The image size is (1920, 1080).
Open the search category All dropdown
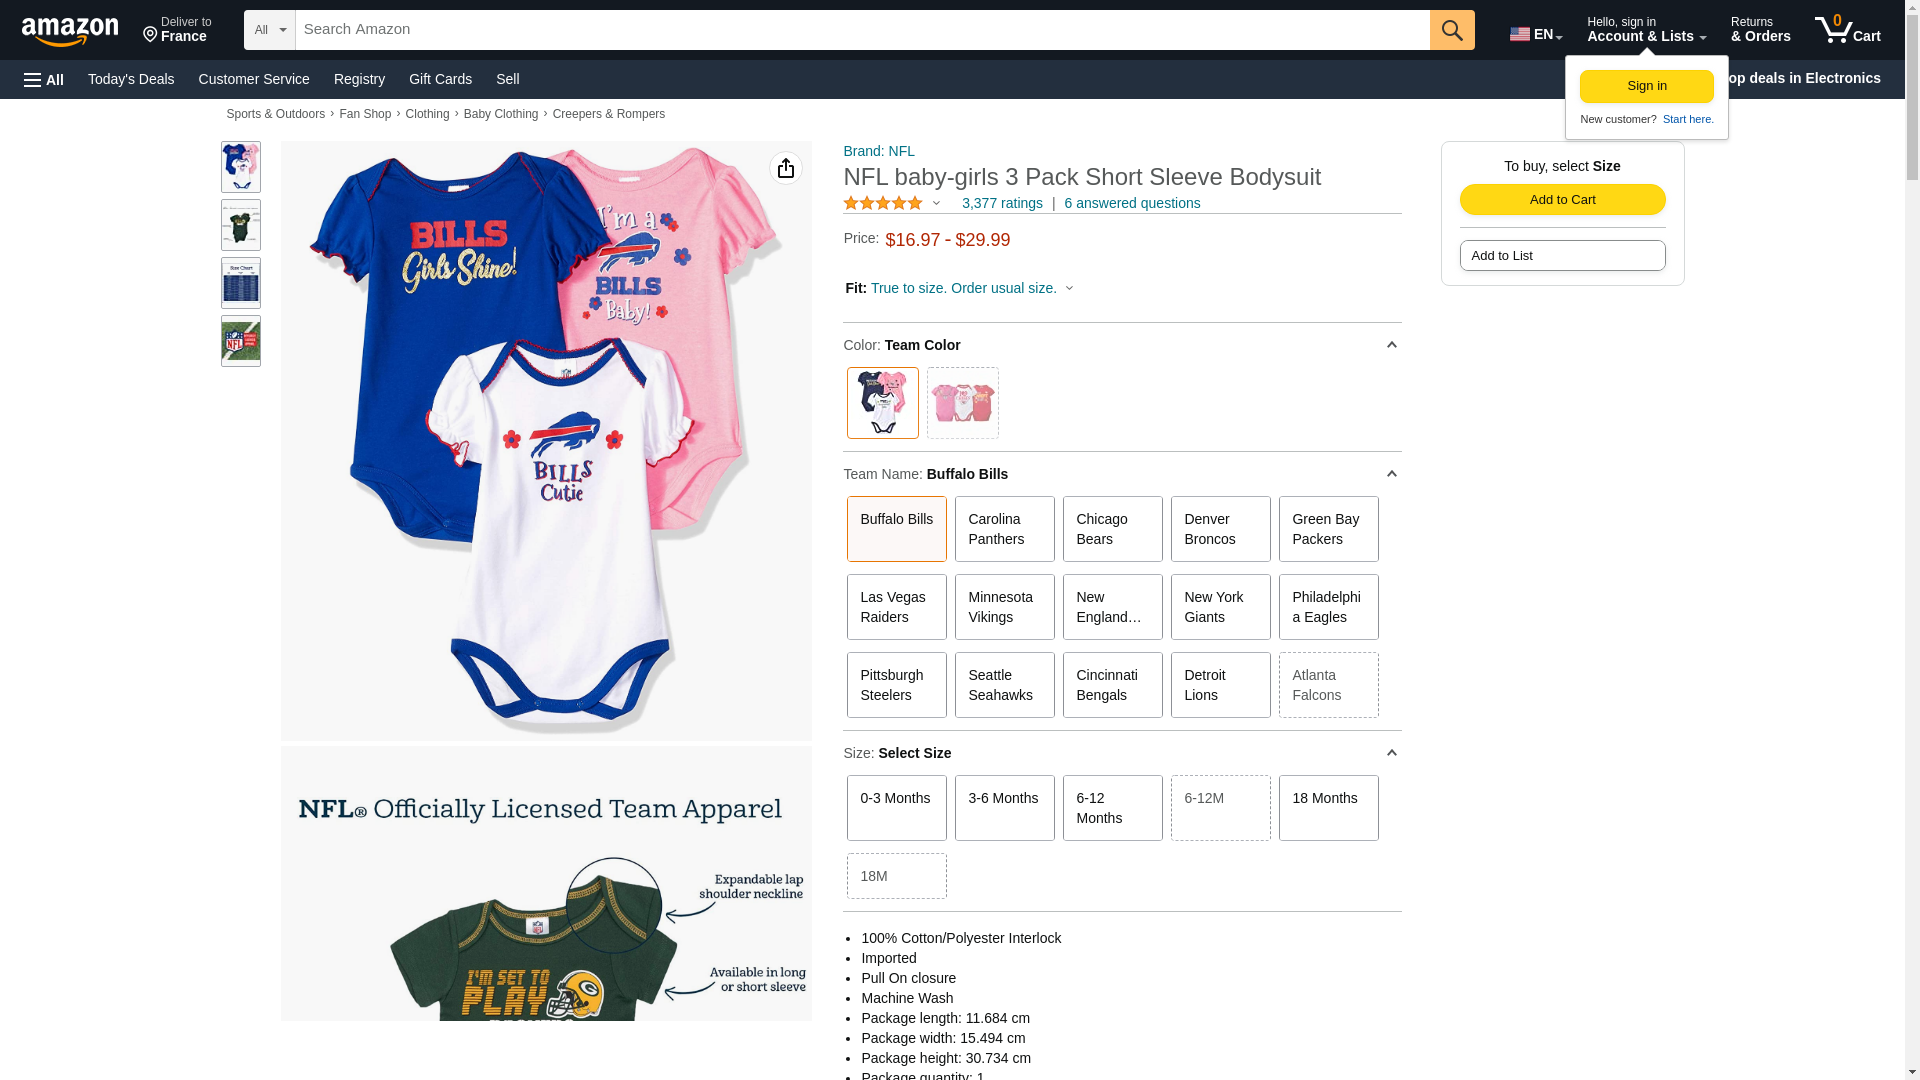tap(270, 30)
